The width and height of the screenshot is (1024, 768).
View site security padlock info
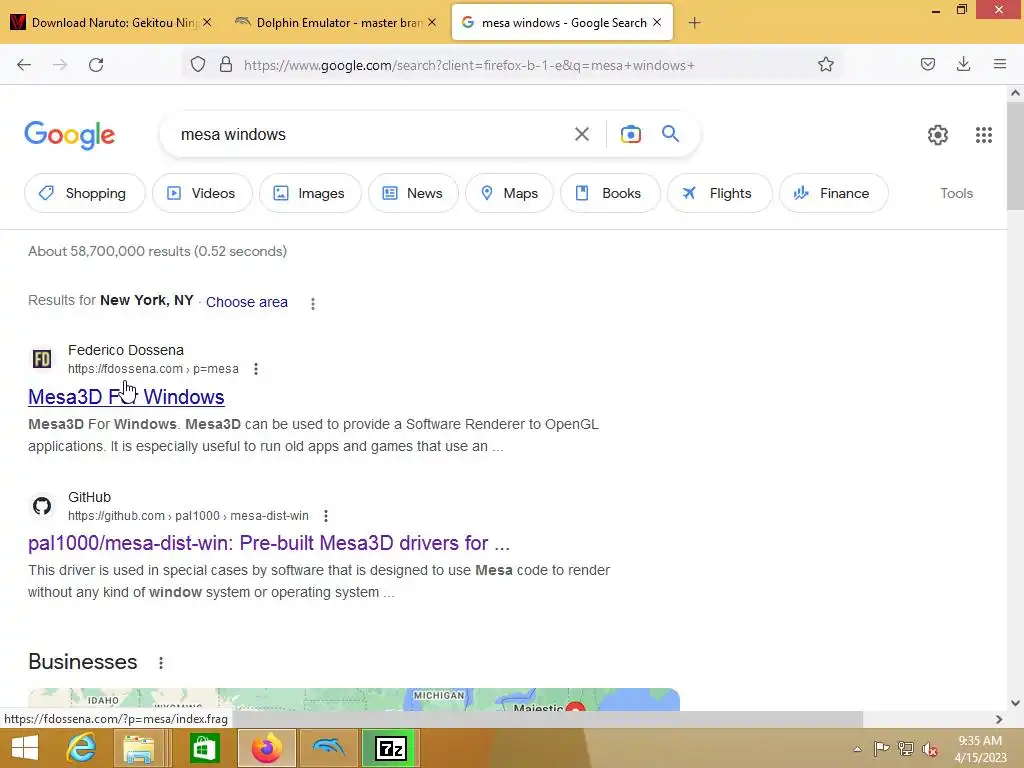pos(226,64)
